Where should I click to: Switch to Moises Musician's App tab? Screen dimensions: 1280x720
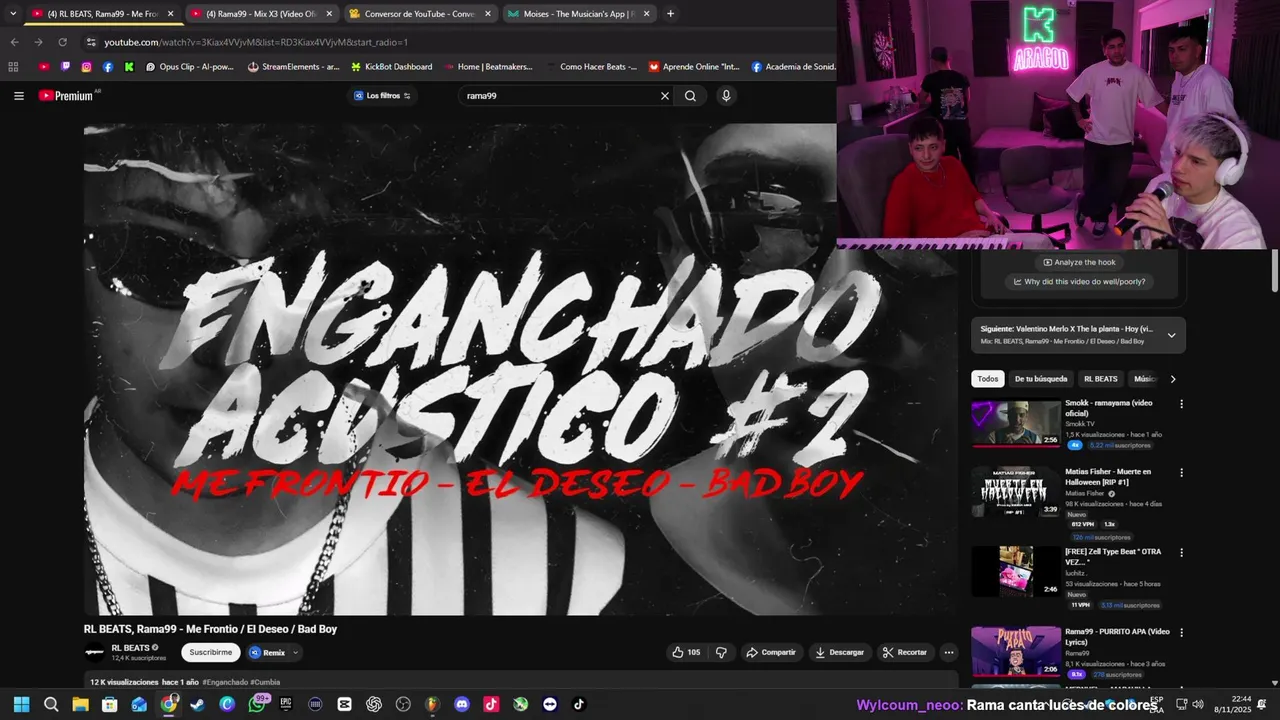point(578,14)
